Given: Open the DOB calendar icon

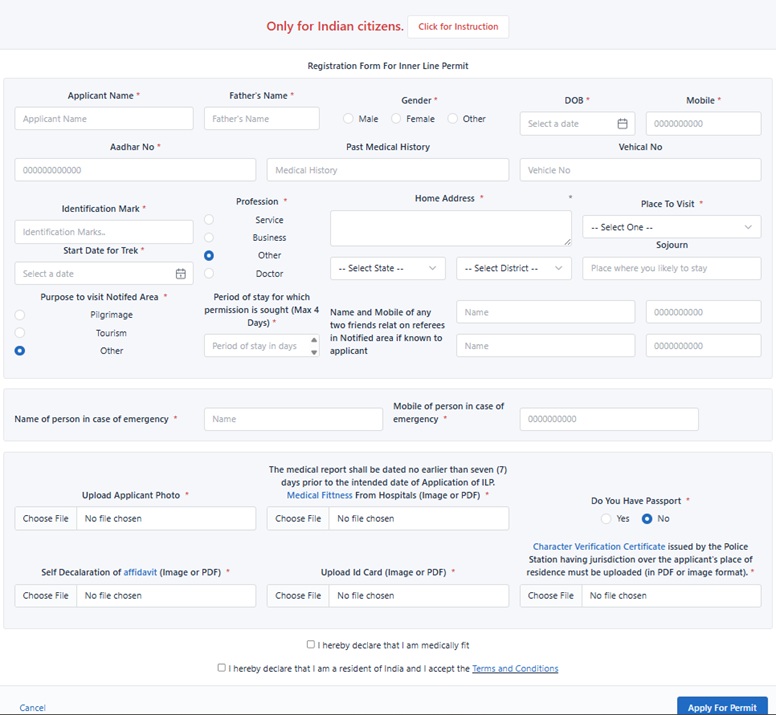Looking at the screenshot, I should [x=622, y=124].
